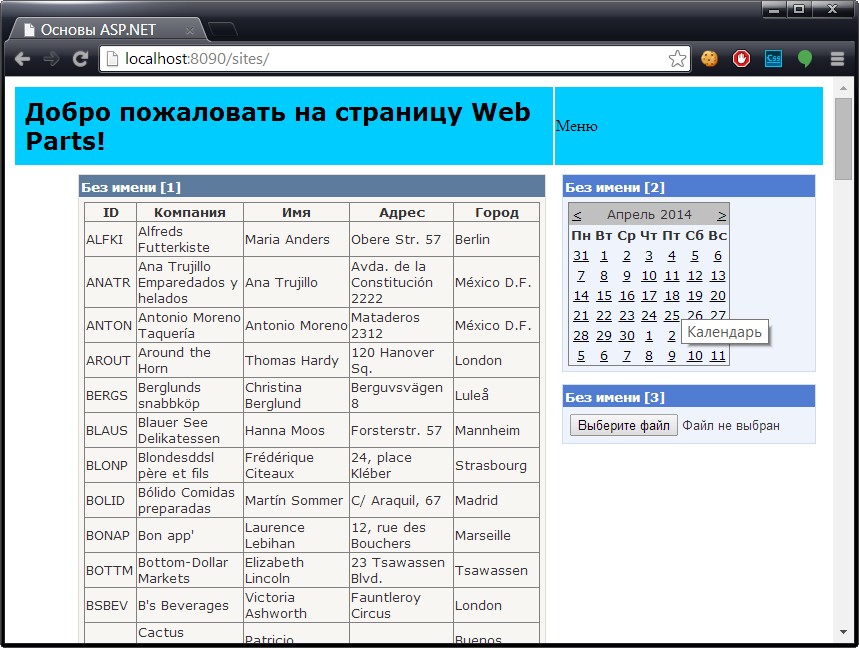Click the page icon in the address bar
The height and width of the screenshot is (648, 859).
112,59
